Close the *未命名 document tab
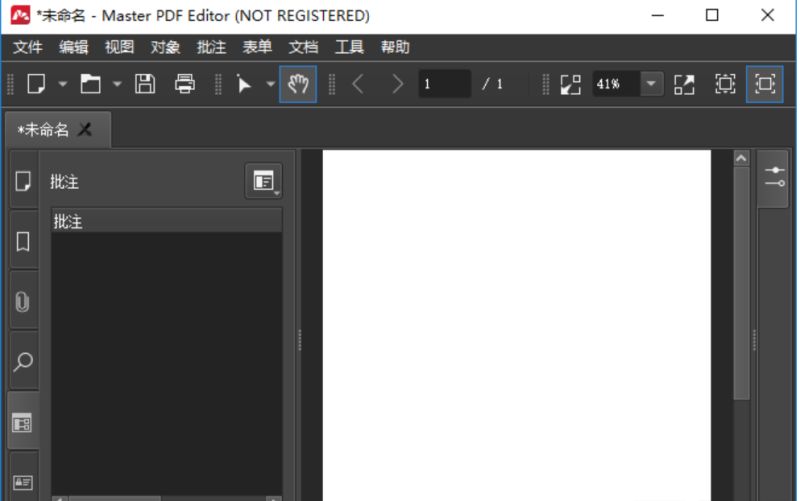This screenshot has width=800, height=501. 85,130
